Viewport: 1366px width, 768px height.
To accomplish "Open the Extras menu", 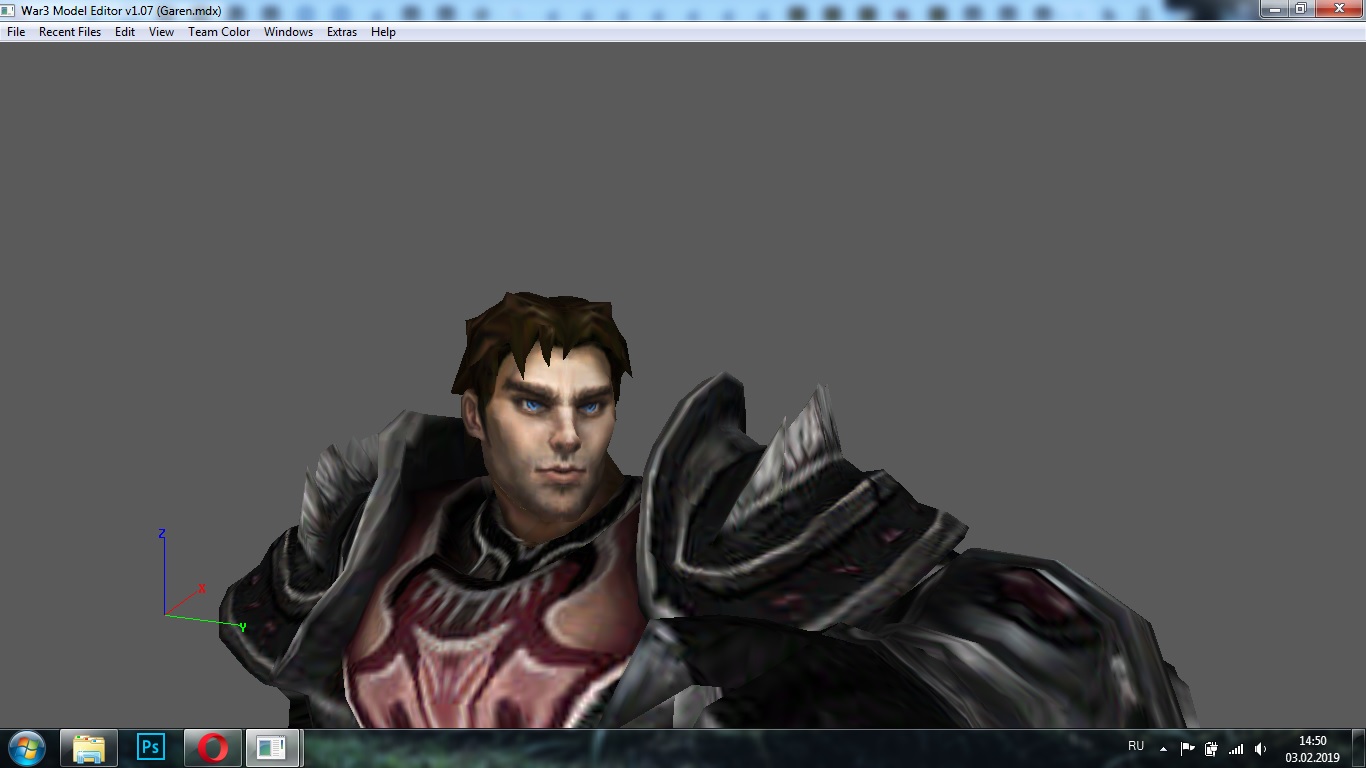I will 342,32.
